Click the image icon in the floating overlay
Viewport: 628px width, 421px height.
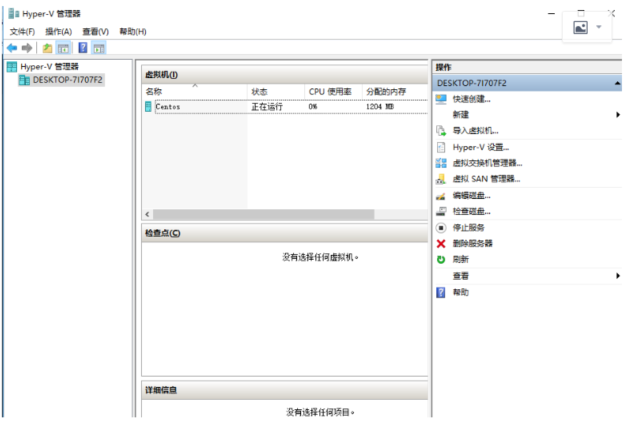(x=580, y=27)
